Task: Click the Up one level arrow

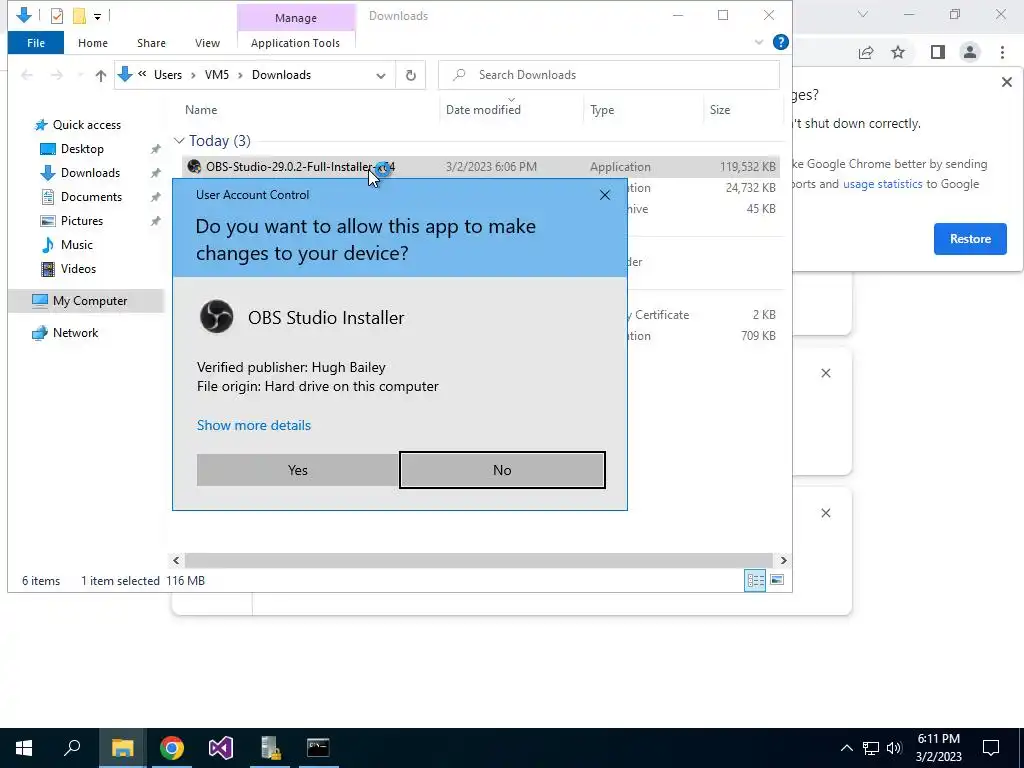Action: click(x=101, y=75)
